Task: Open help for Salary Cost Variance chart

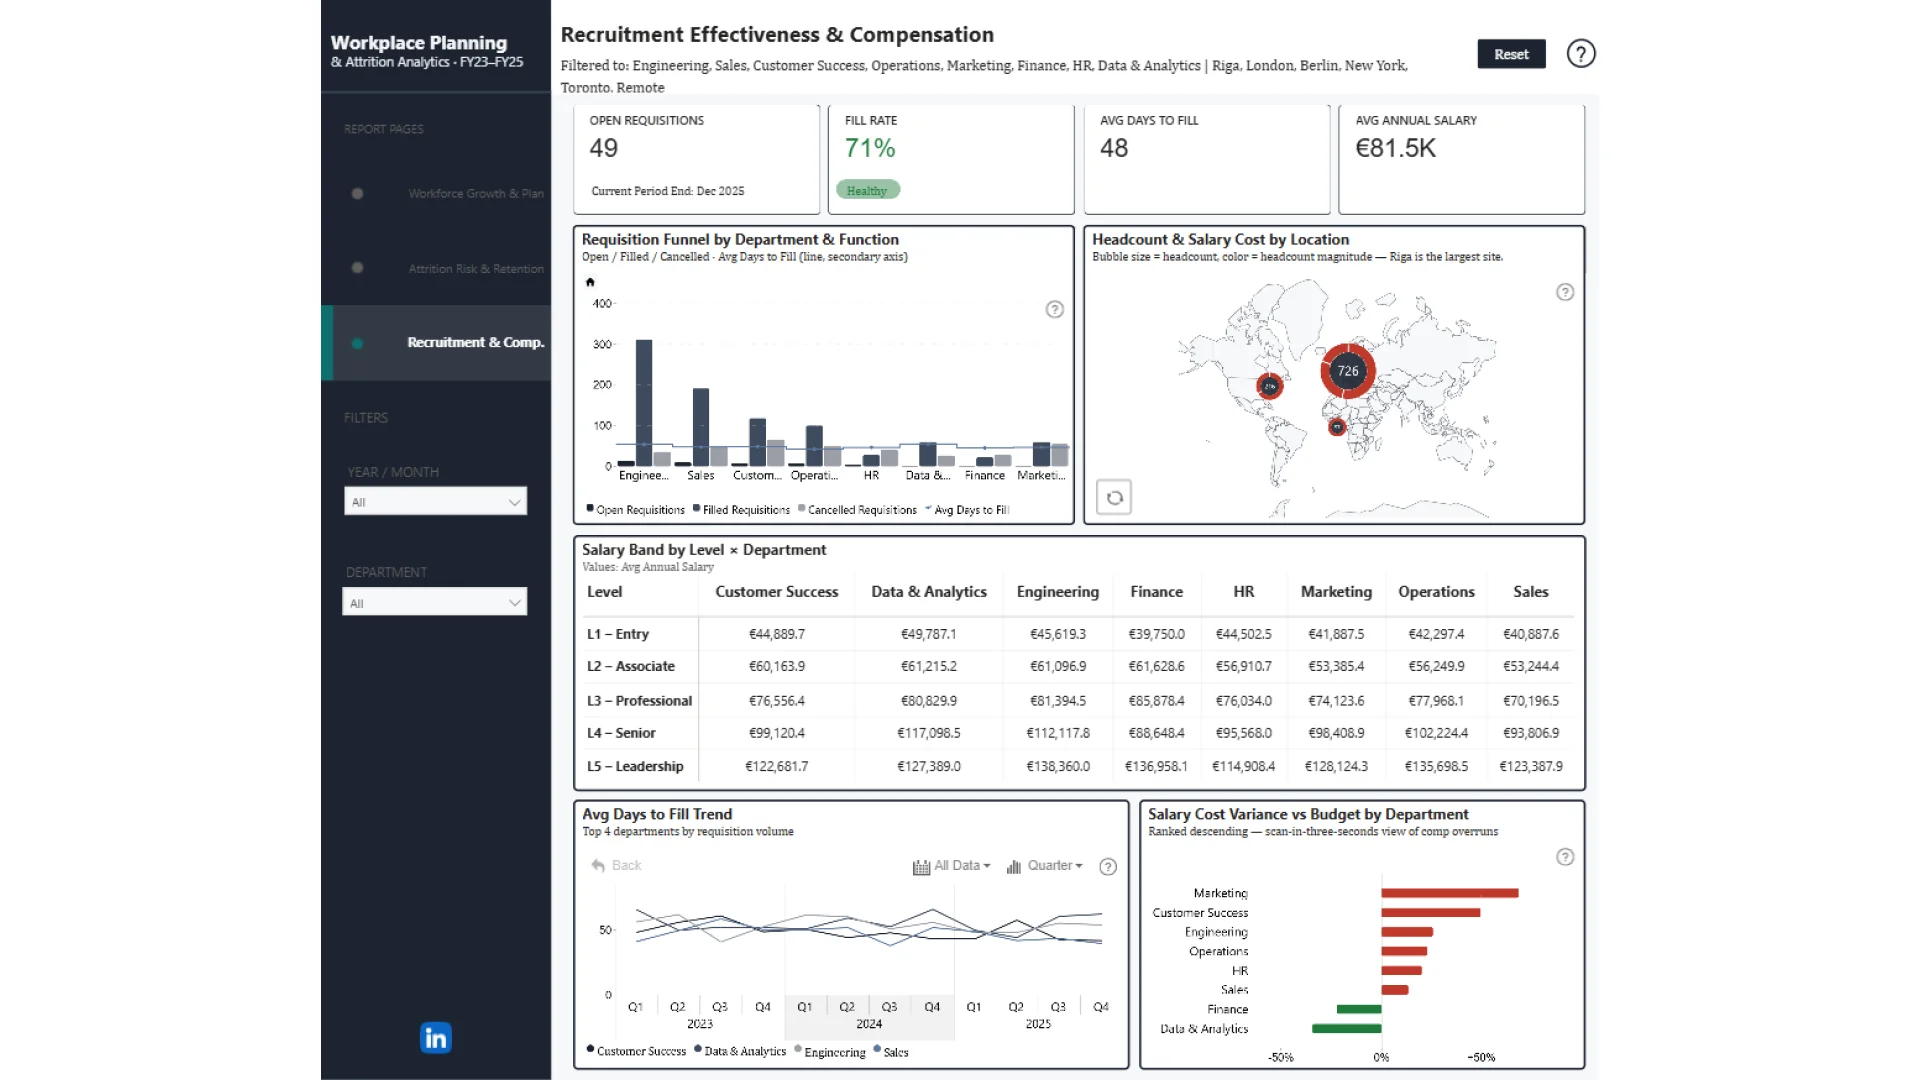Action: point(1565,857)
